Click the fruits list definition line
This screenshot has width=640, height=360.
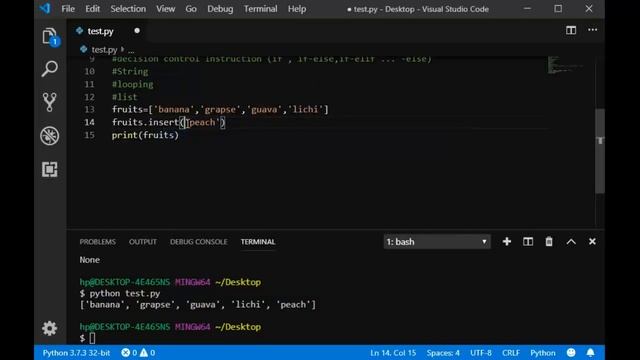click(x=220, y=109)
